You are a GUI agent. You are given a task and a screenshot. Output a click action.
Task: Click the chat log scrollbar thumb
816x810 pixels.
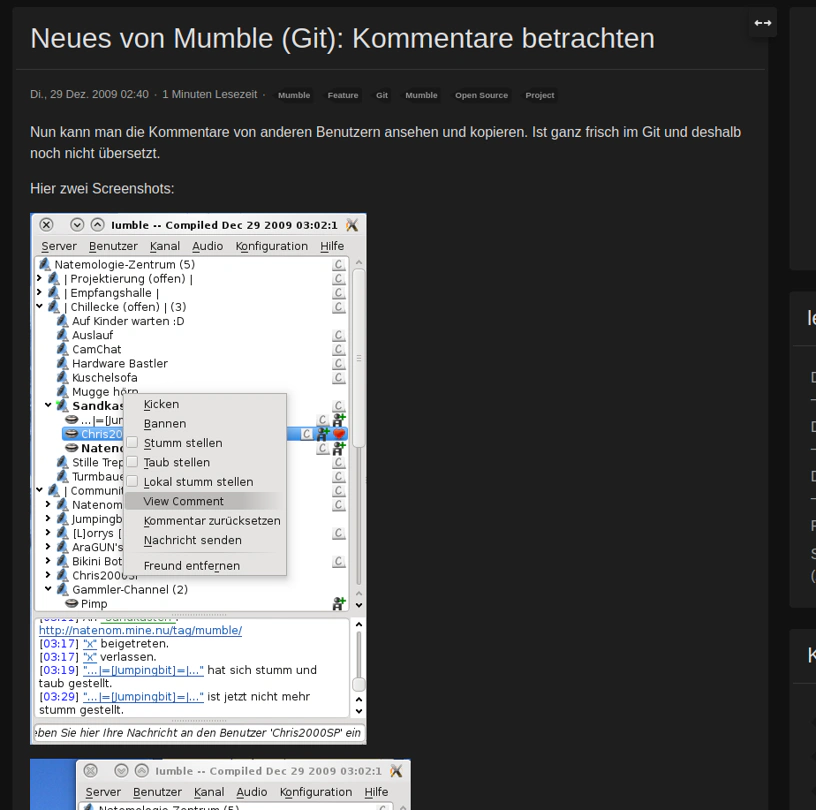[359, 684]
